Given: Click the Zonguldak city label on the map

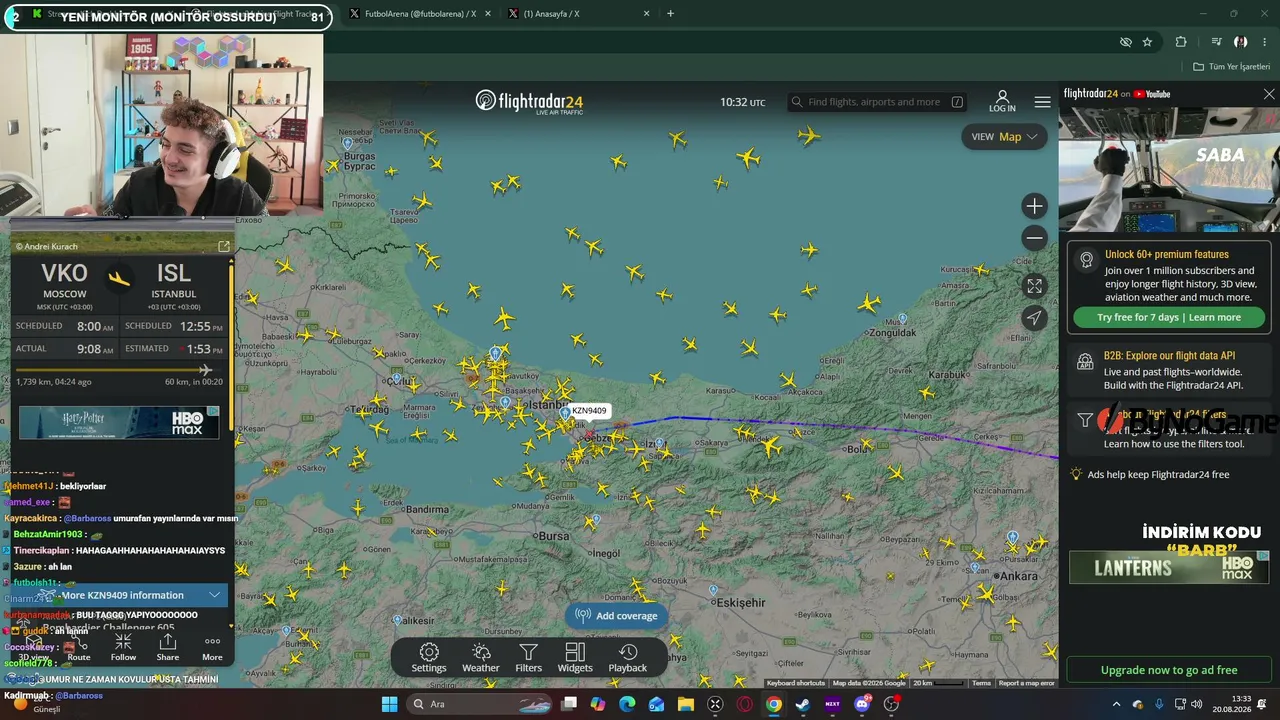Looking at the screenshot, I should point(892,332).
